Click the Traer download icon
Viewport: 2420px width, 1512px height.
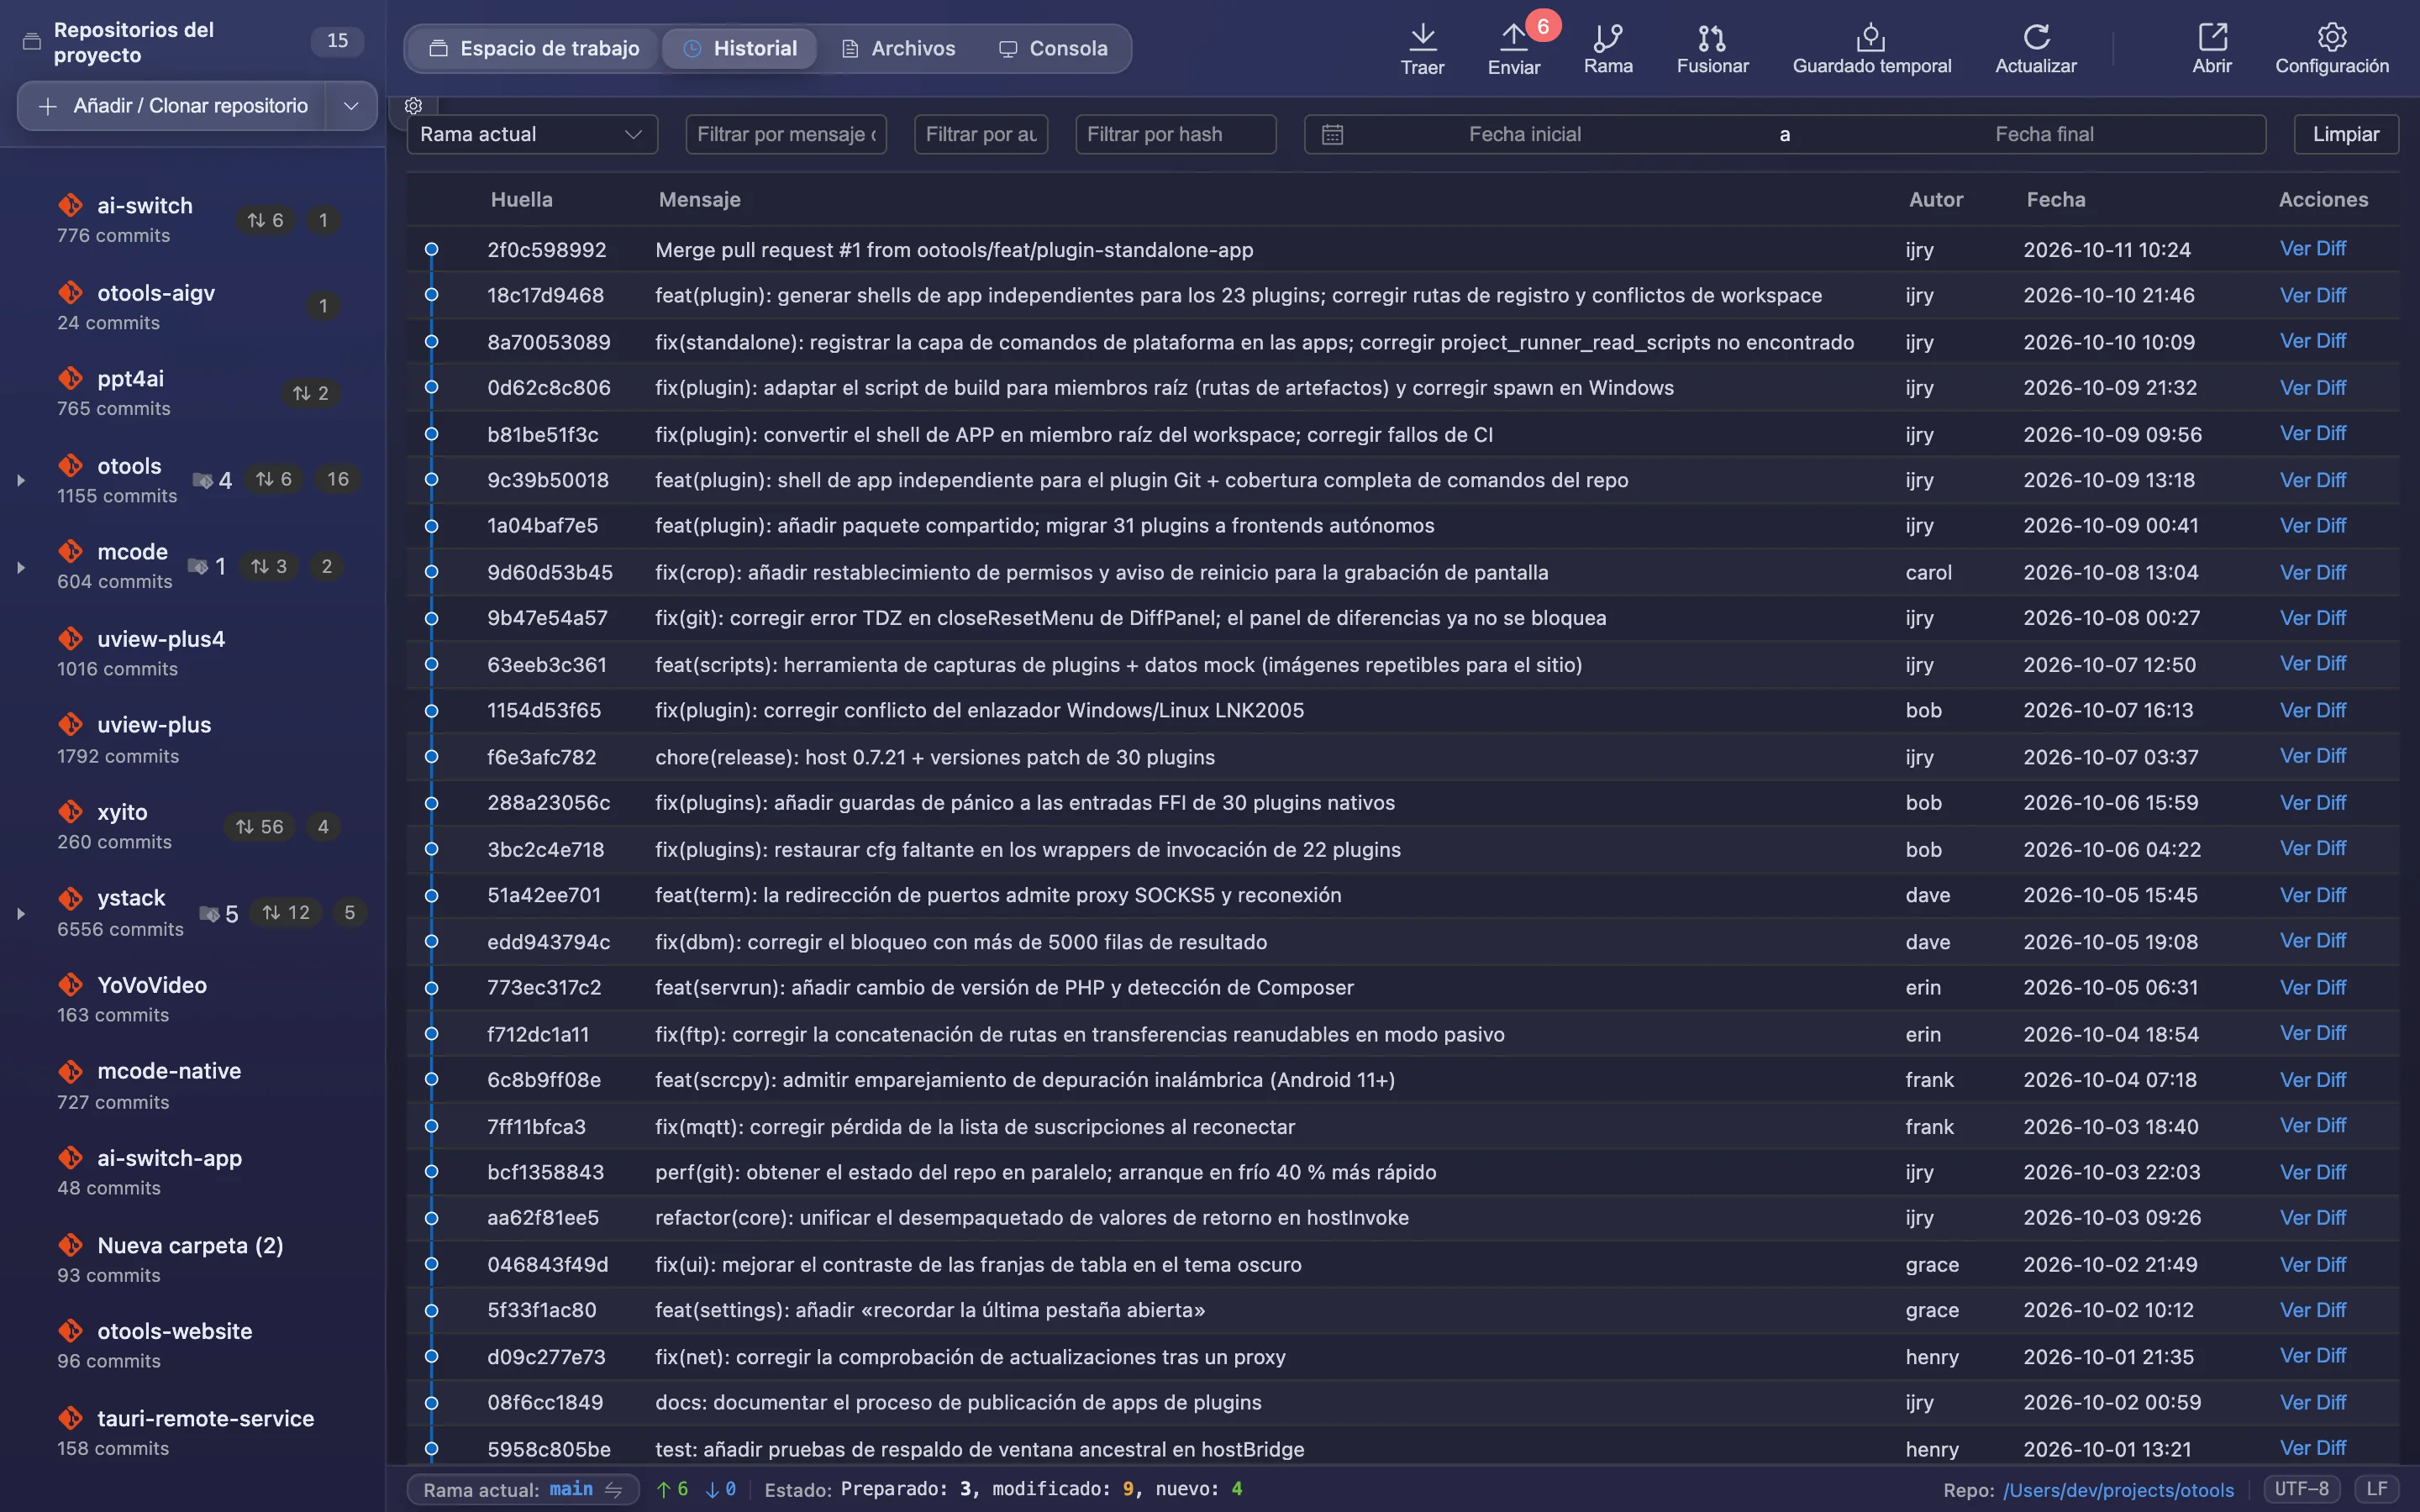1422,37
